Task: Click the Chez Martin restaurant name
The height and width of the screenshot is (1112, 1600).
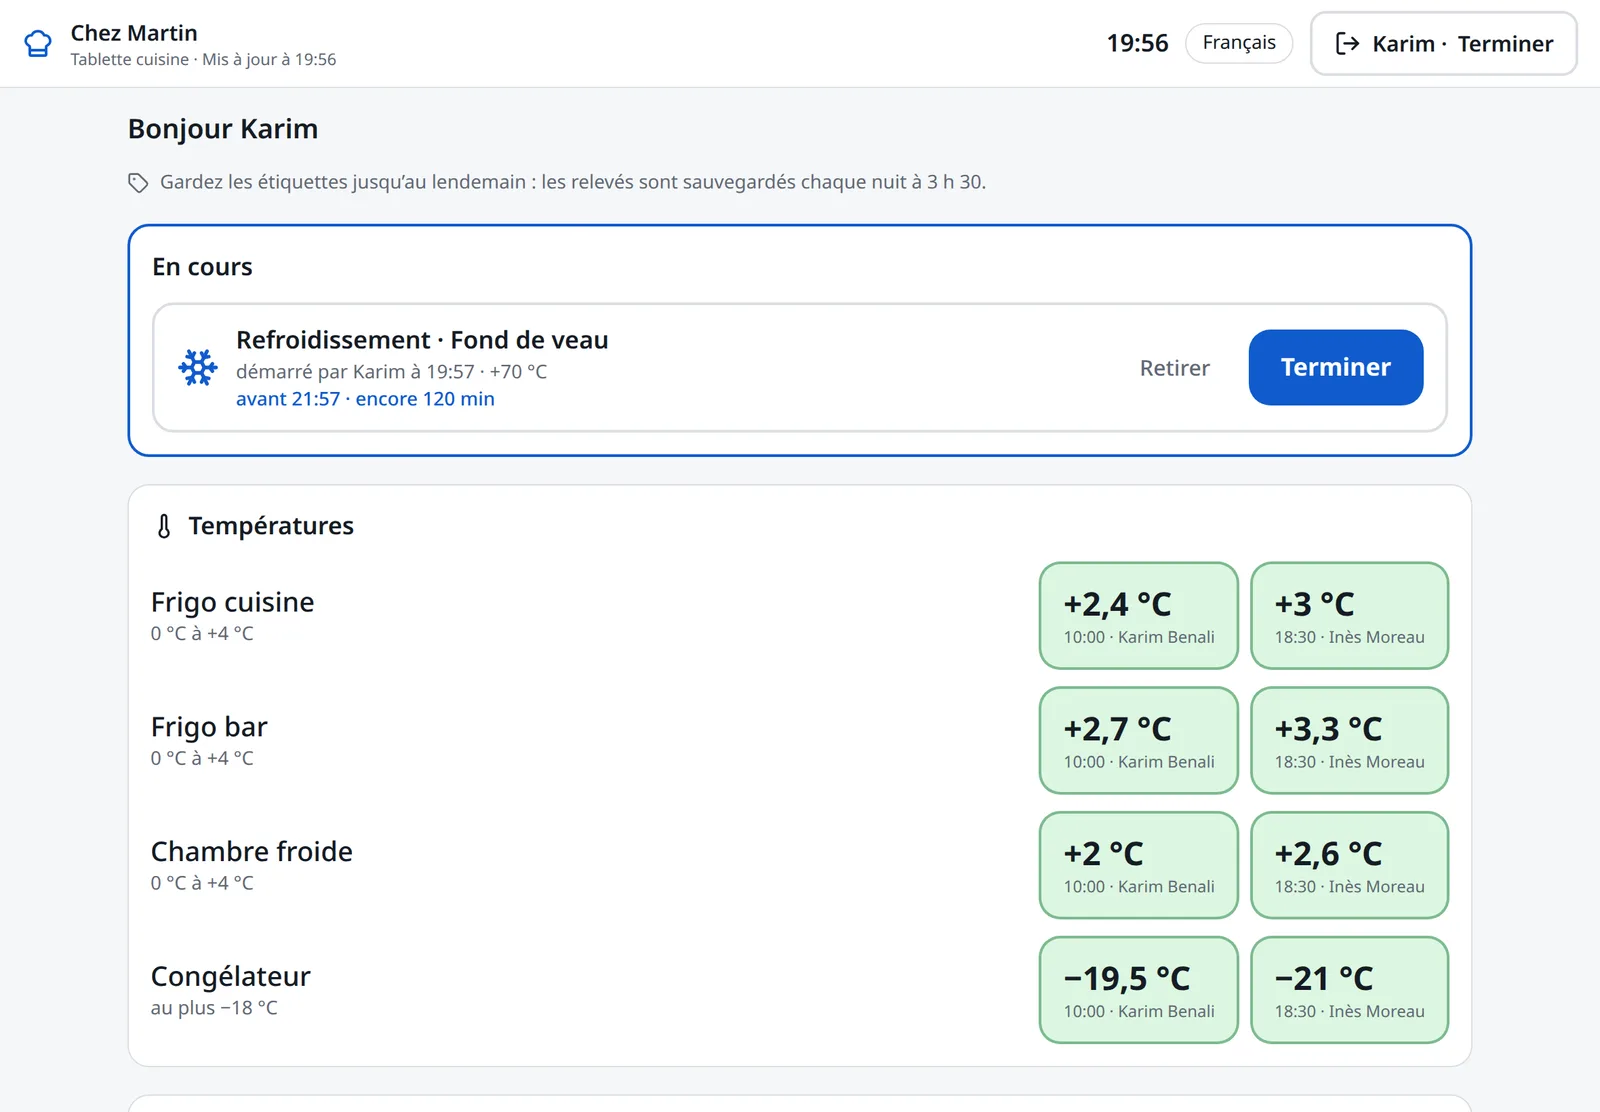Action: (134, 33)
